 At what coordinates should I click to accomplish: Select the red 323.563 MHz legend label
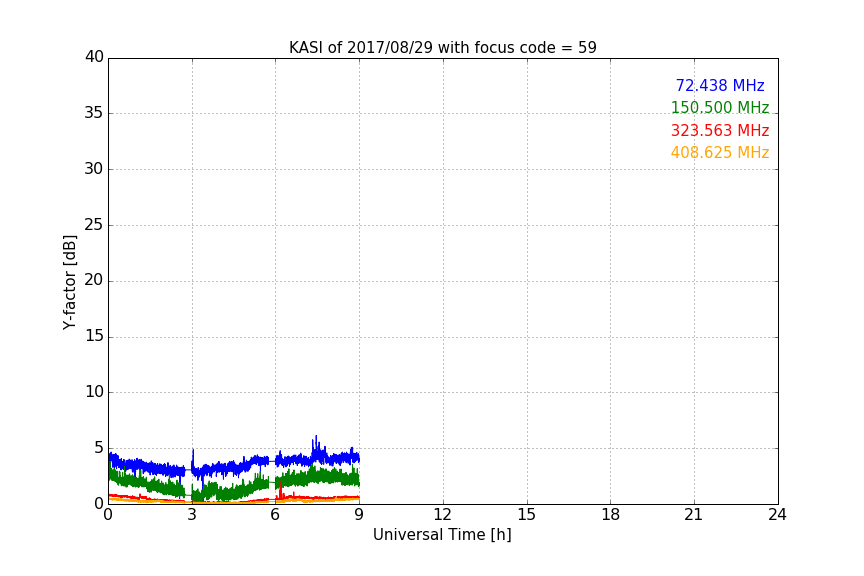(x=720, y=131)
